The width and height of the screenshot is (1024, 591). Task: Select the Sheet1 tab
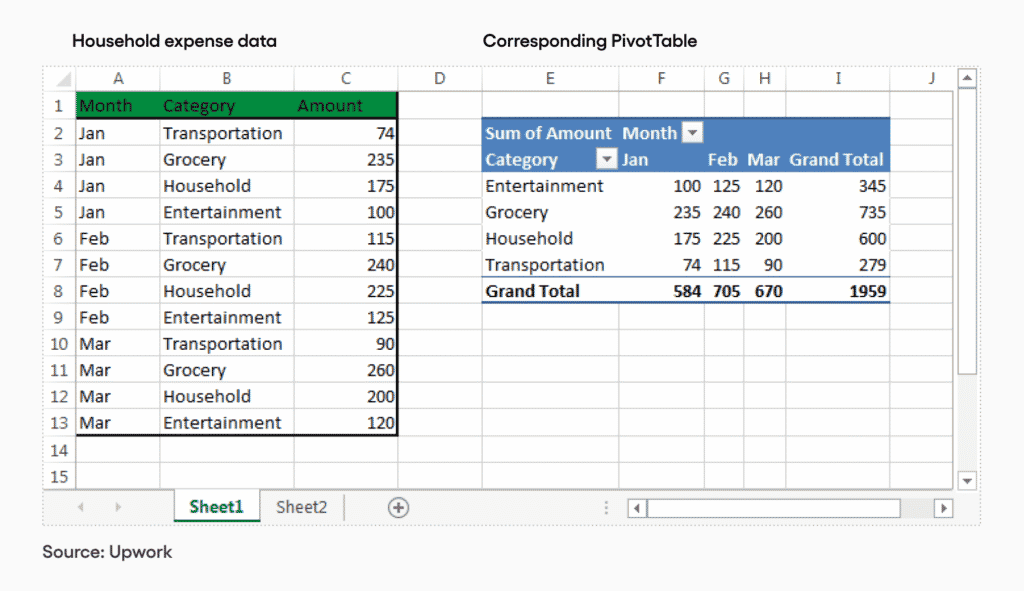(x=216, y=507)
